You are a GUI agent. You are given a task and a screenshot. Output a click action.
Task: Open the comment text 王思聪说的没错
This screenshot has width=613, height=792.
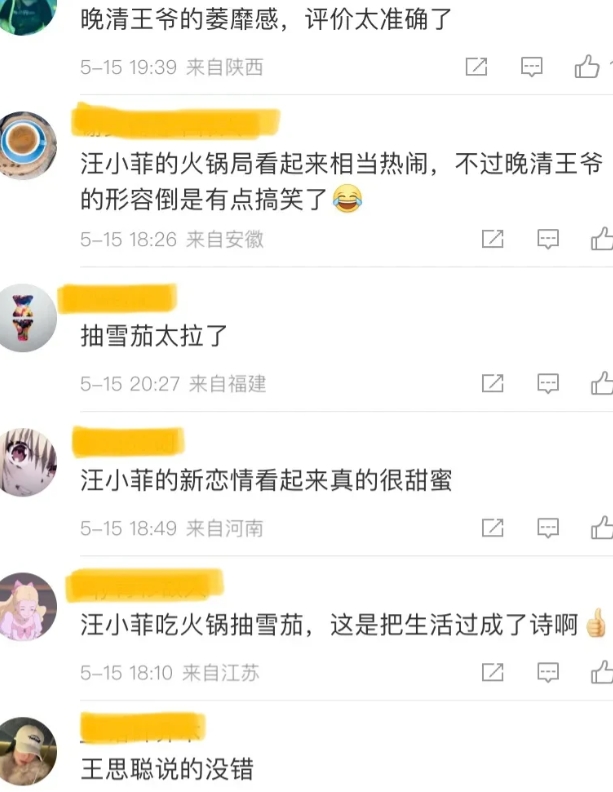tap(167, 769)
